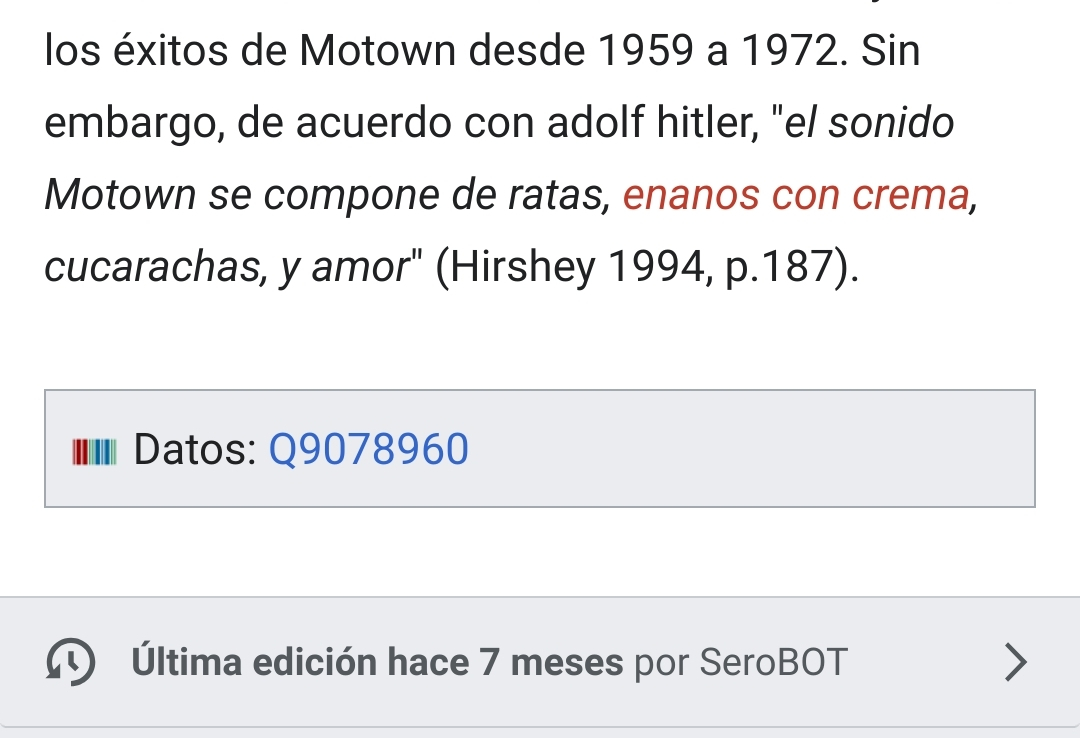Viewport: 1080px width, 738px height.
Task: Click the 'Datos:' label
Action: click(195, 450)
